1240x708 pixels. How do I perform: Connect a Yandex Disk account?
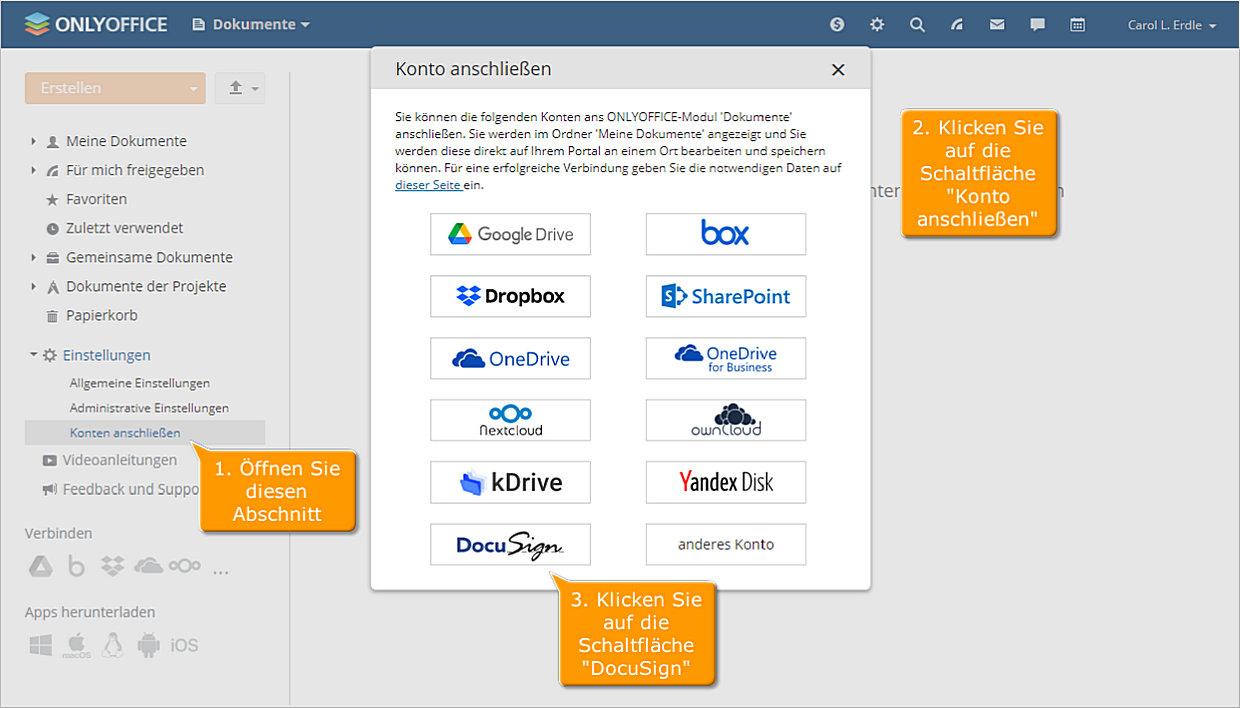point(725,482)
